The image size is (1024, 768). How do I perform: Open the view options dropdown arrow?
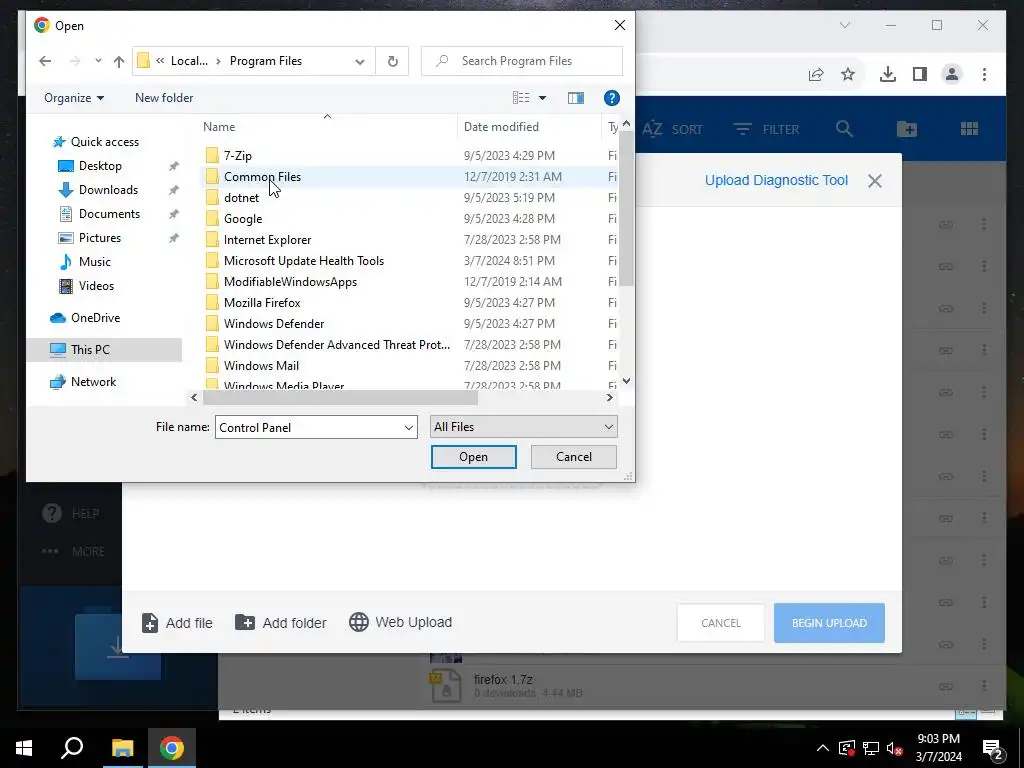(x=542, y=98)
